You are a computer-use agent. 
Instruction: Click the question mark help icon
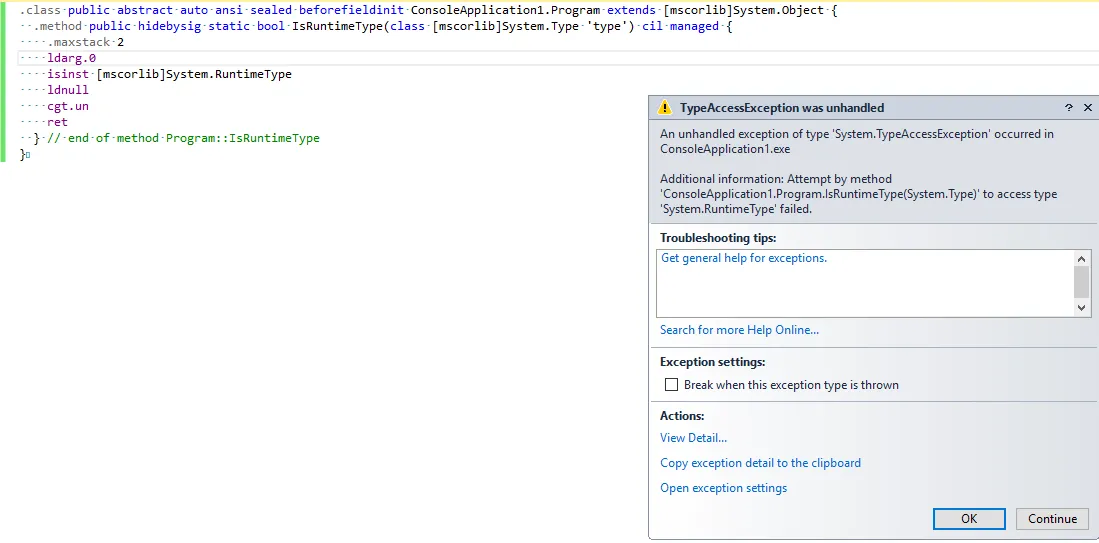[x=1068, y=108]
